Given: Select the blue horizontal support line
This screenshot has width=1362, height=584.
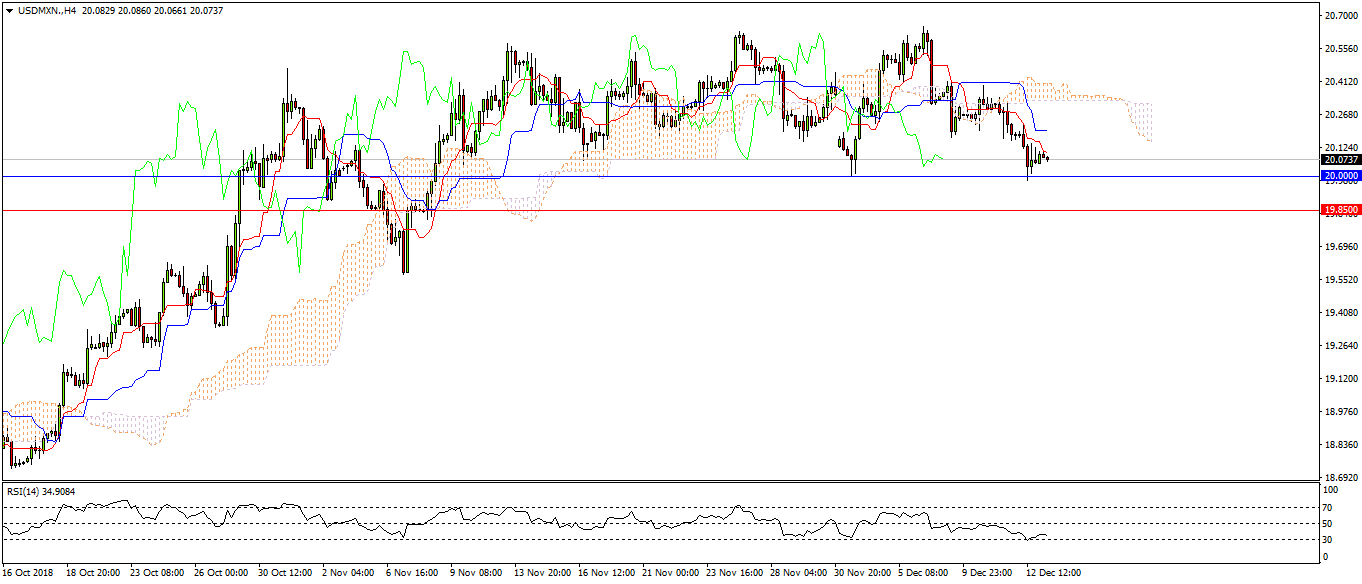Looking at the screenshot, I should 600,177.
